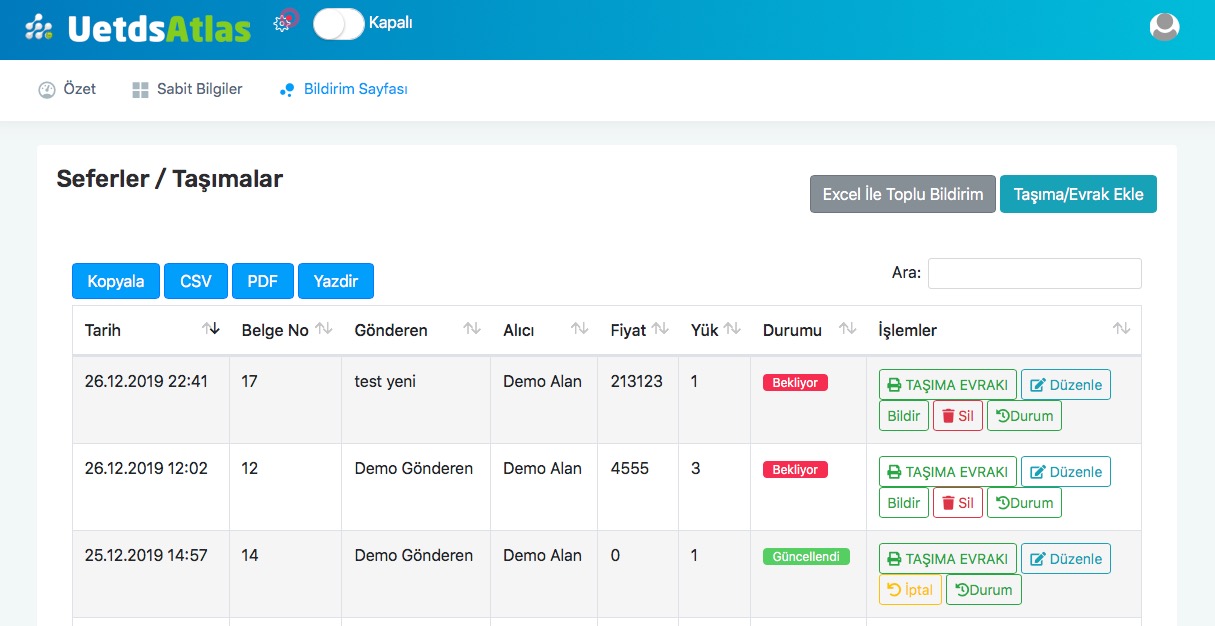Go to the Özet menu item
This screenshot has width=1215, height=626.
[67, 89]
